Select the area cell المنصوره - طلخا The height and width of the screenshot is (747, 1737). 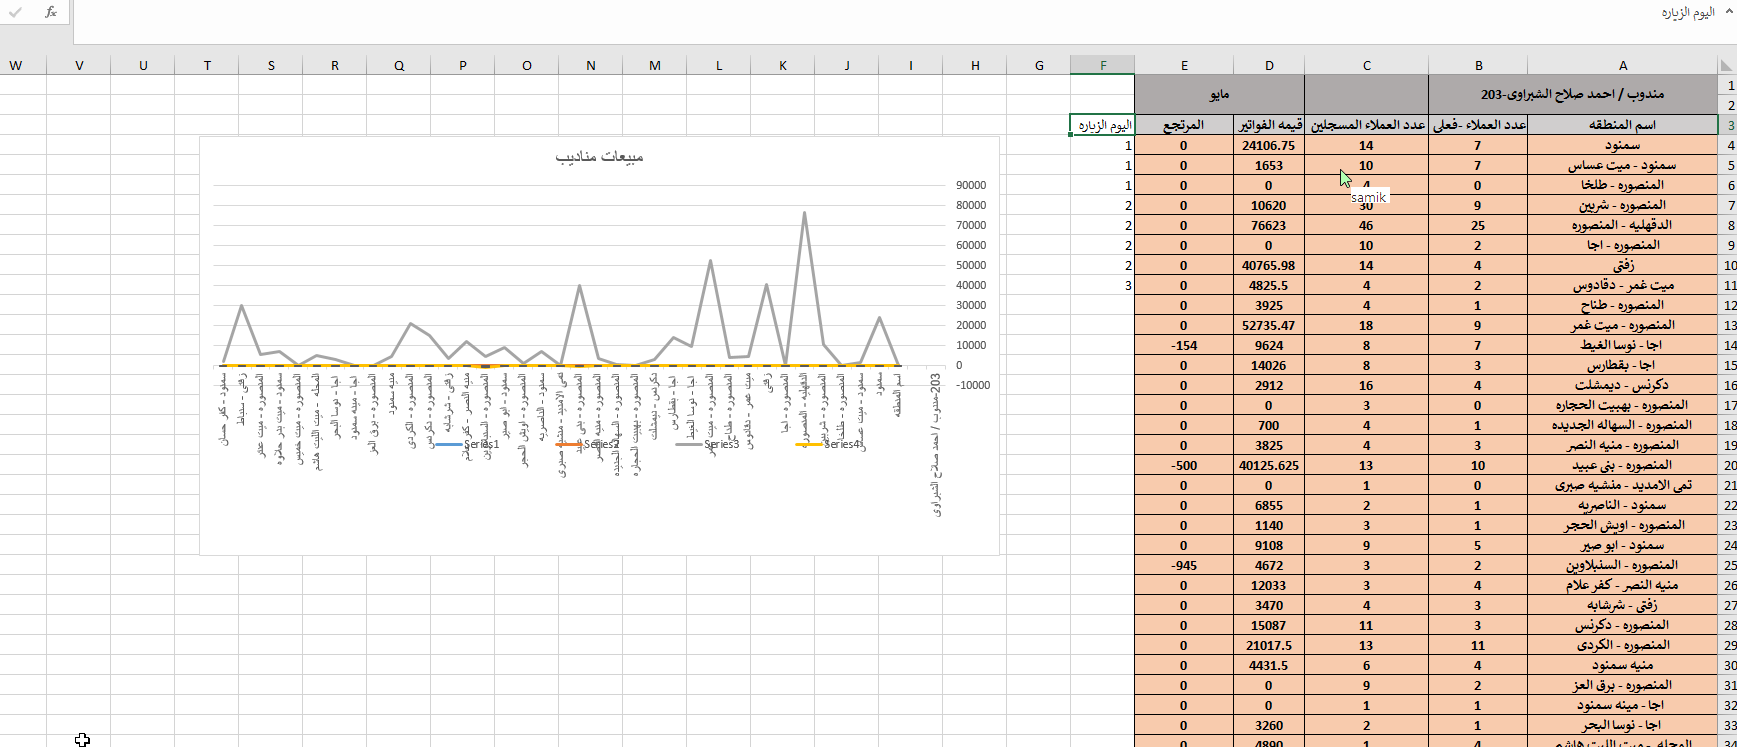point(1623,185)
